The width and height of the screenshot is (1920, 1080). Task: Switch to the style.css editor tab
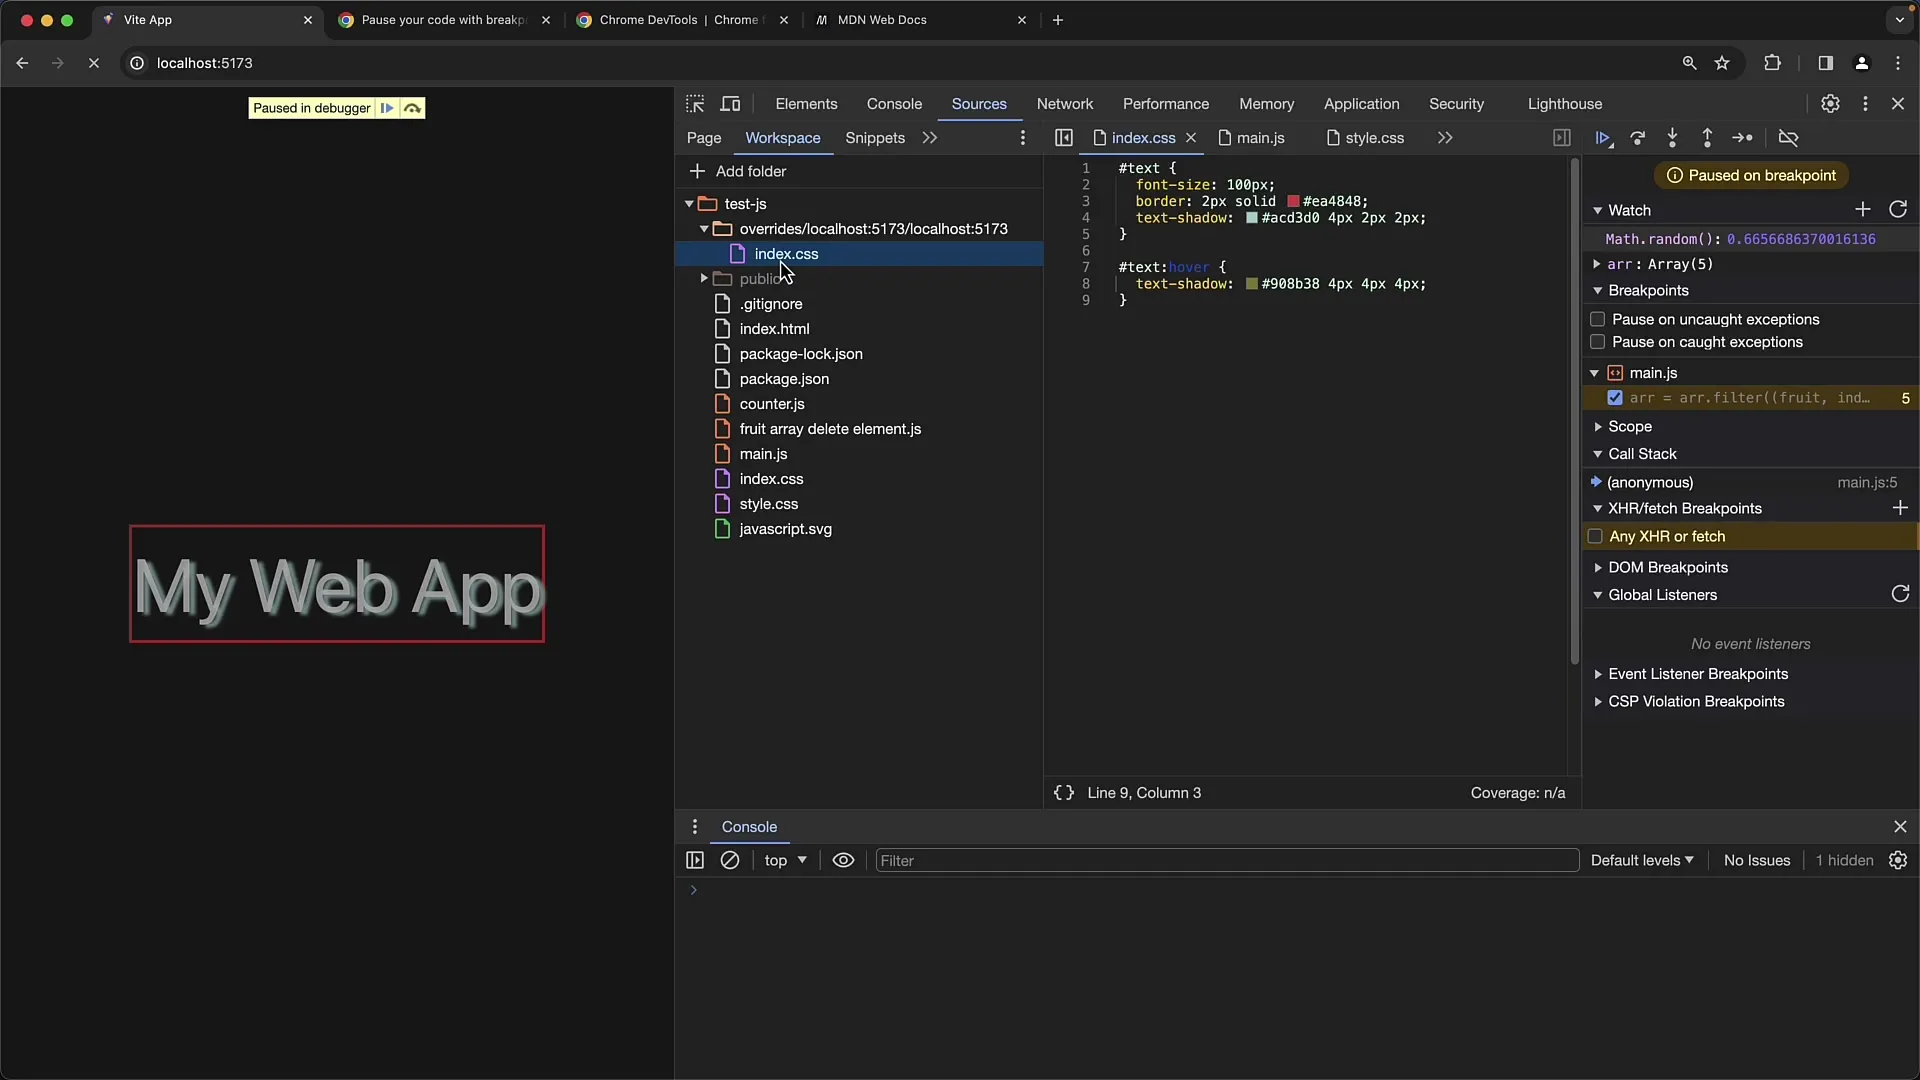coord(1365,138)
